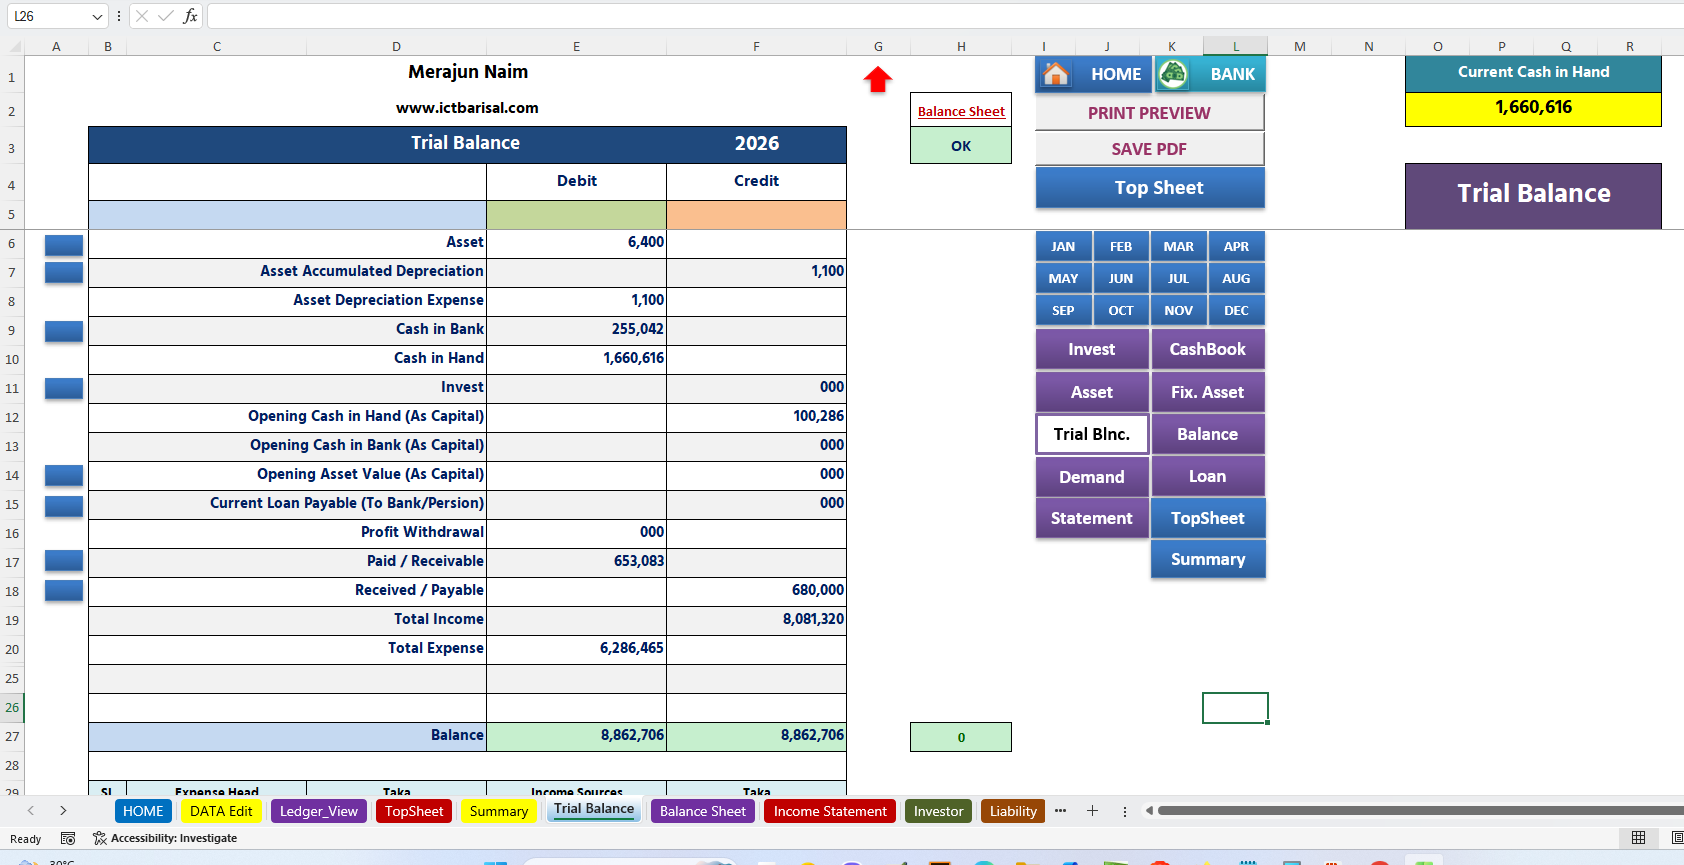This screenshot has width=1684, height=865.
Task: Click the blue button beside Cash in Bank
Action: pyautogui.click(x=64, y=330)
